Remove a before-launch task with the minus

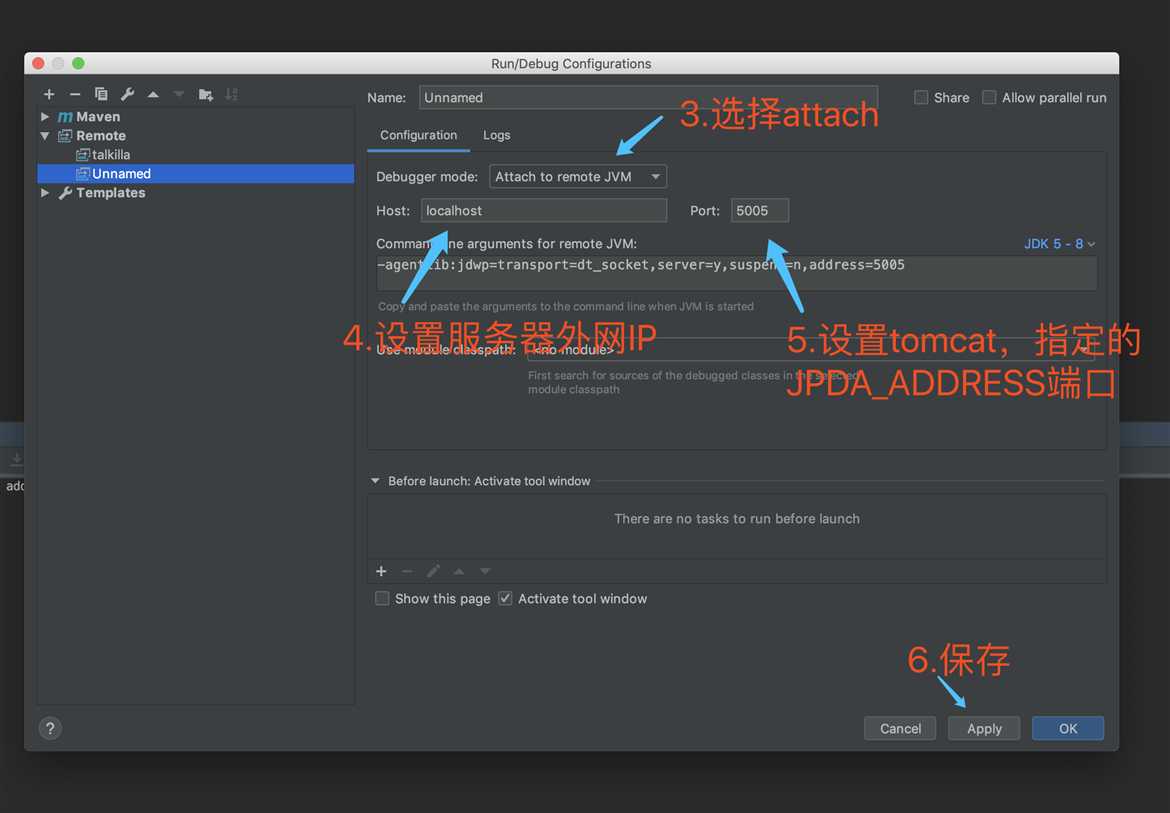point(407,571)
